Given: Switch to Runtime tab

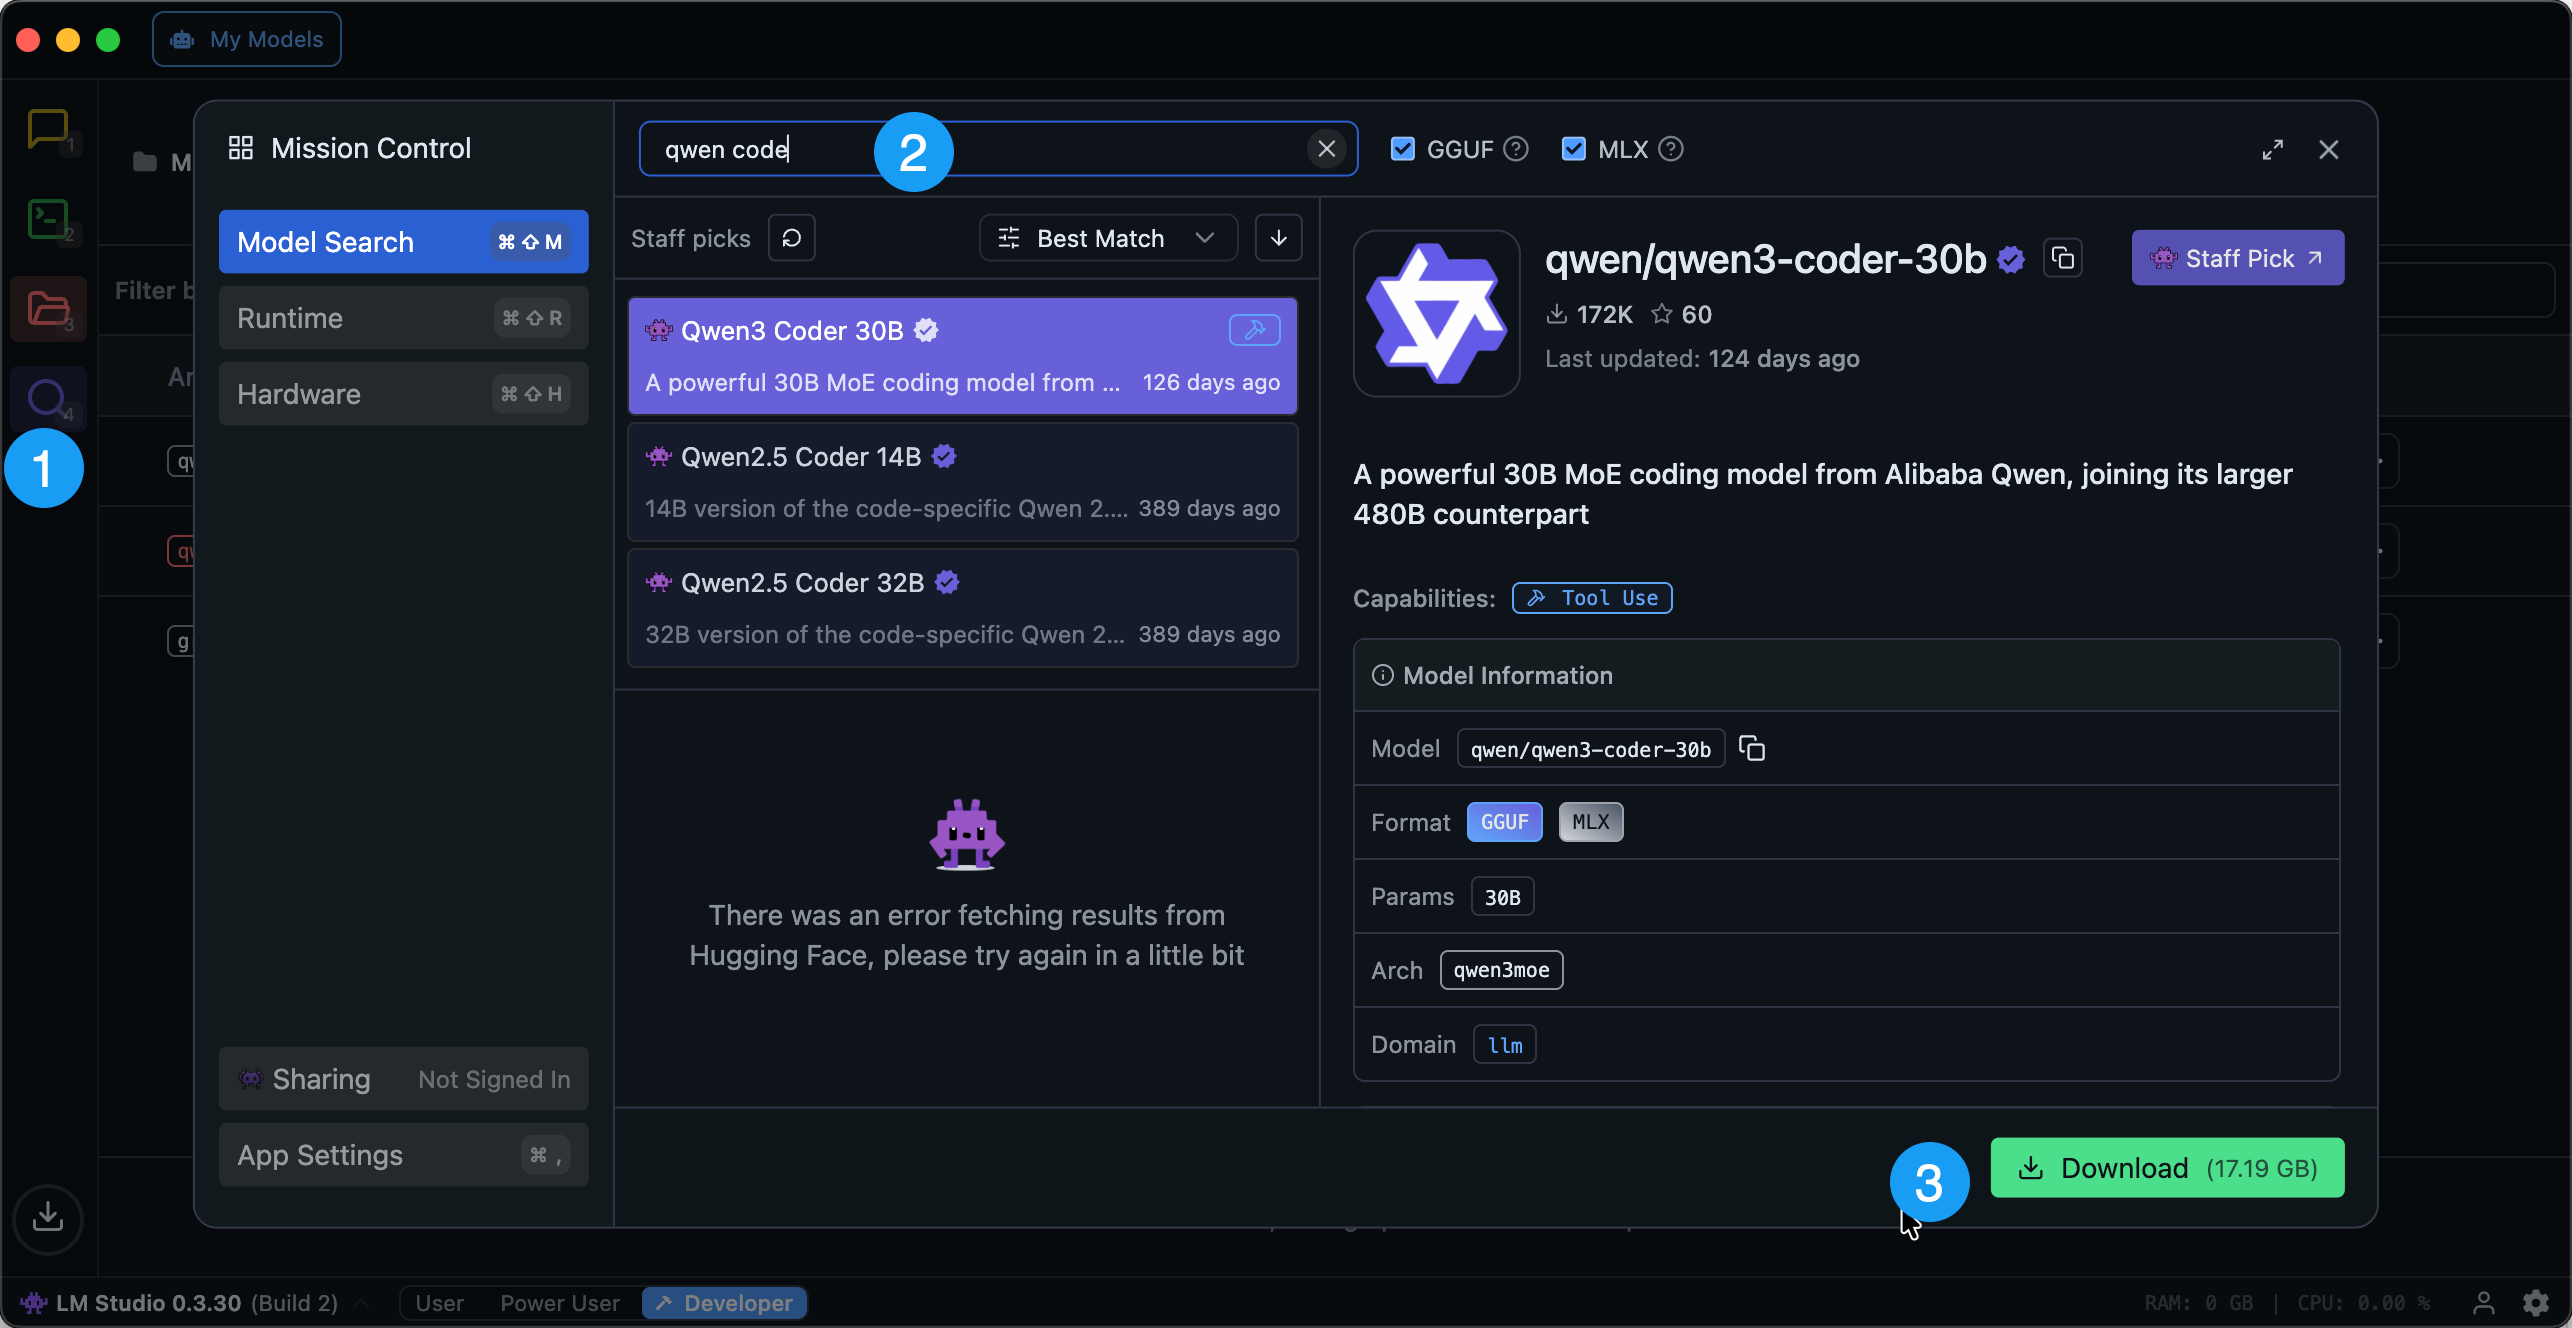Looking at the screenshot, I should click(x=403, y=318).
